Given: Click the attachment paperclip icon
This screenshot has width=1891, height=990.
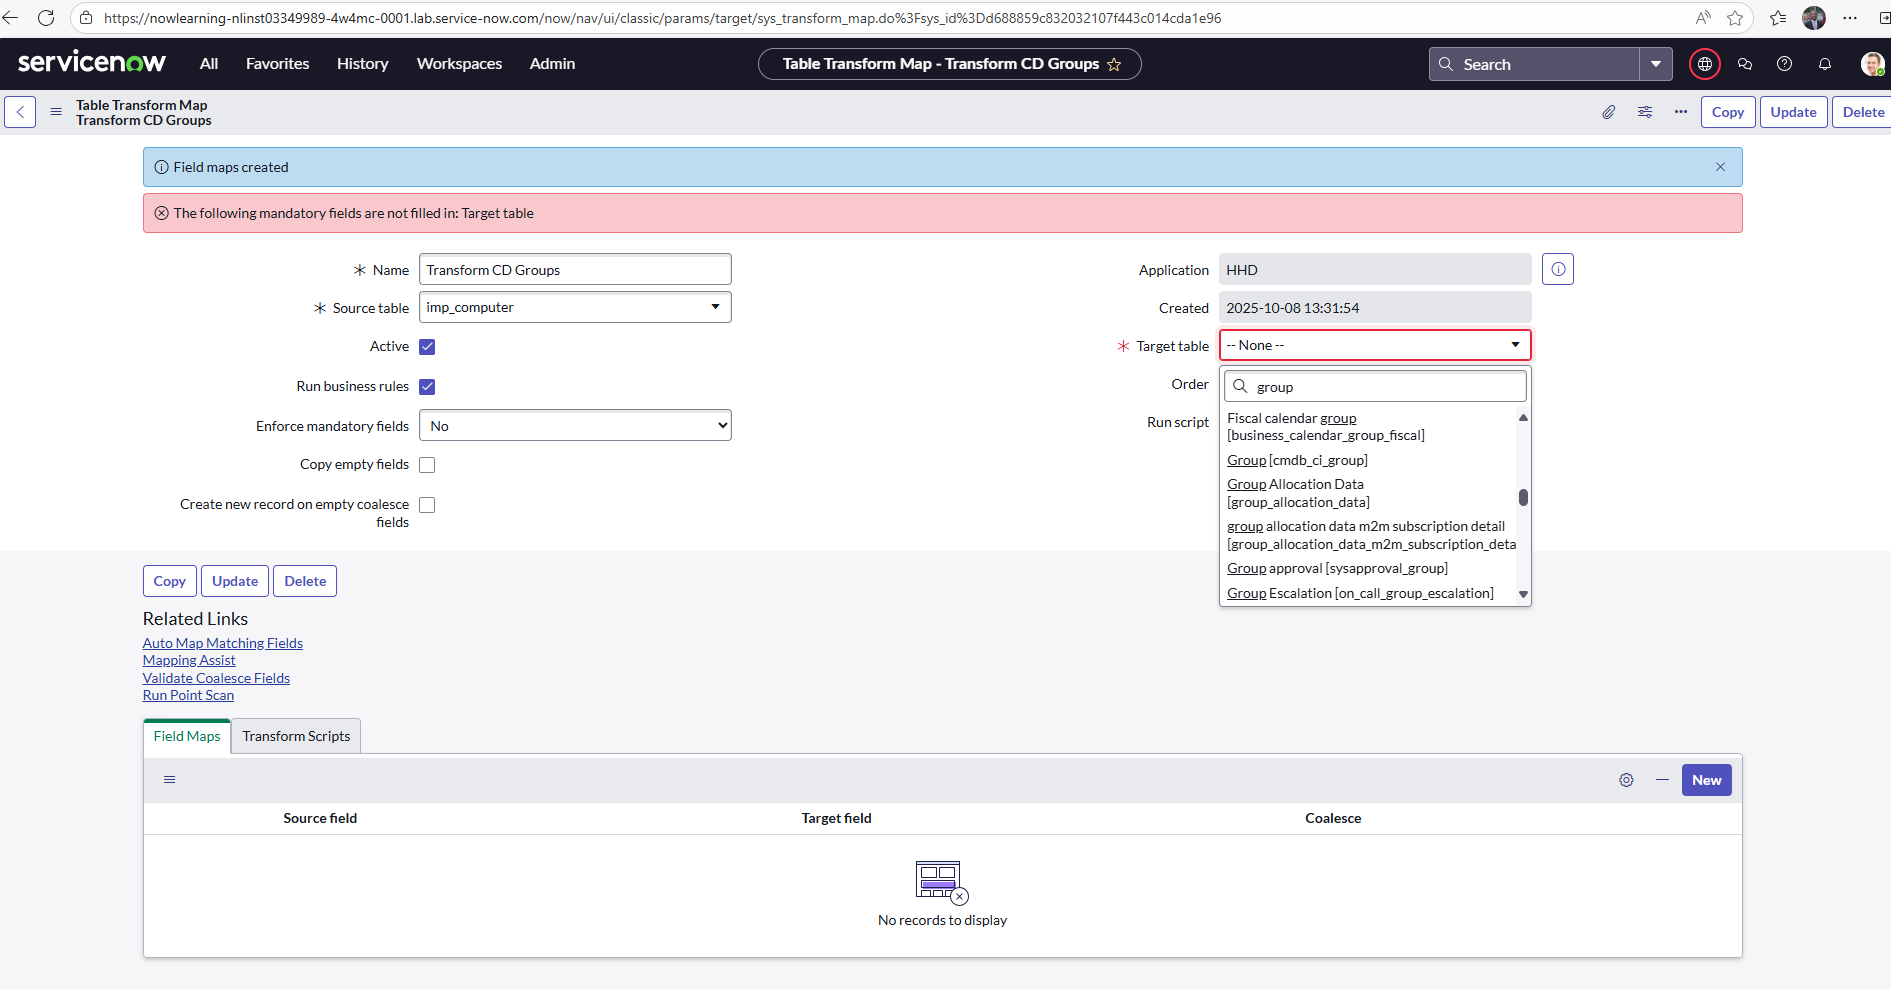Looking at the screenshot, I should 1608,112.
